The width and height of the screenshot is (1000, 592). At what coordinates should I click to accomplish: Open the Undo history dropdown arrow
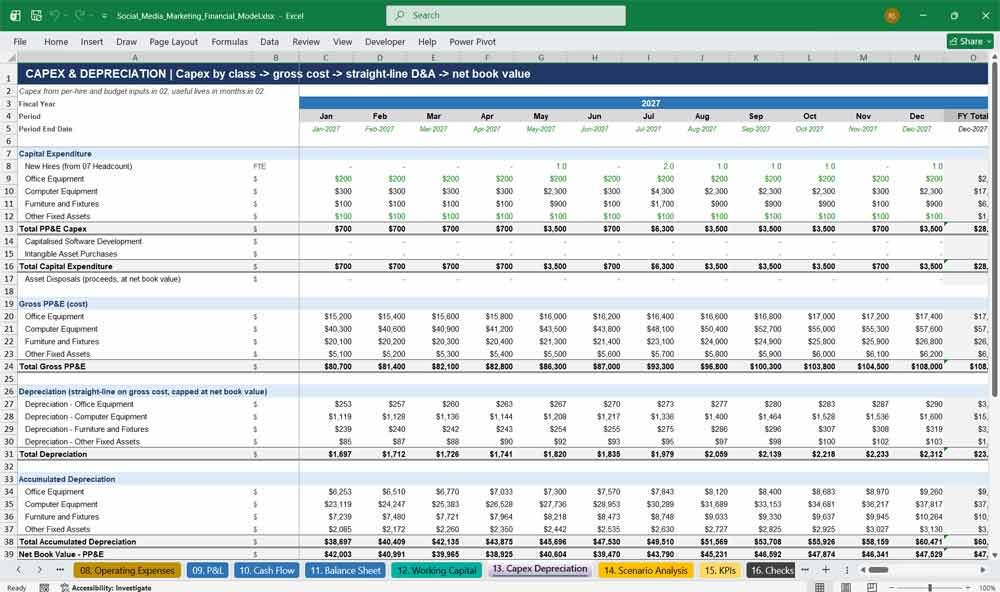(x=66, y=16)
